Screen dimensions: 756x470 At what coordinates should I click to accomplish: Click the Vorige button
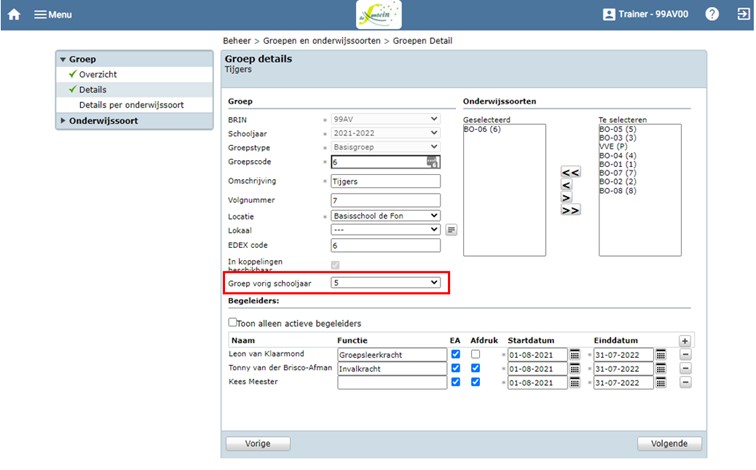[258, 443]
